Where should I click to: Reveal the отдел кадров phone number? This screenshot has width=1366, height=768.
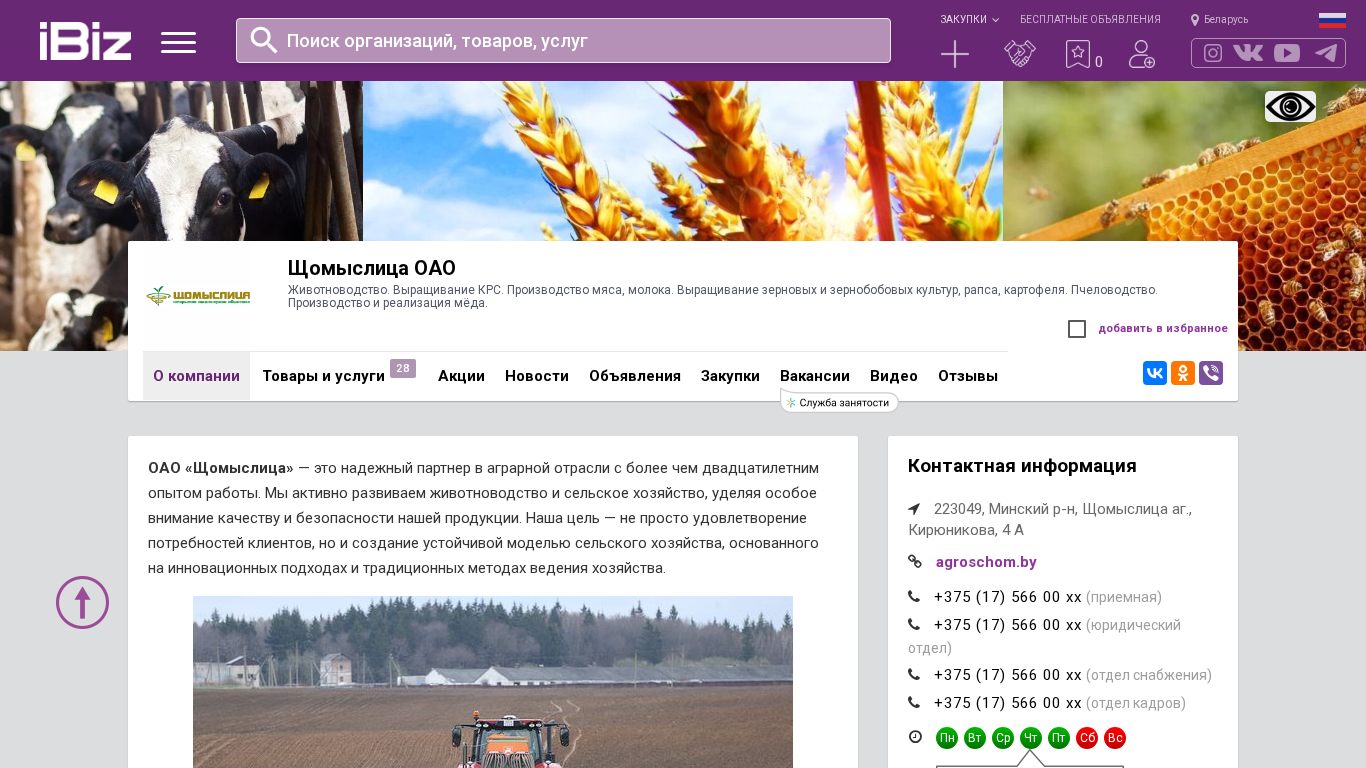[x=1008, y=703]
